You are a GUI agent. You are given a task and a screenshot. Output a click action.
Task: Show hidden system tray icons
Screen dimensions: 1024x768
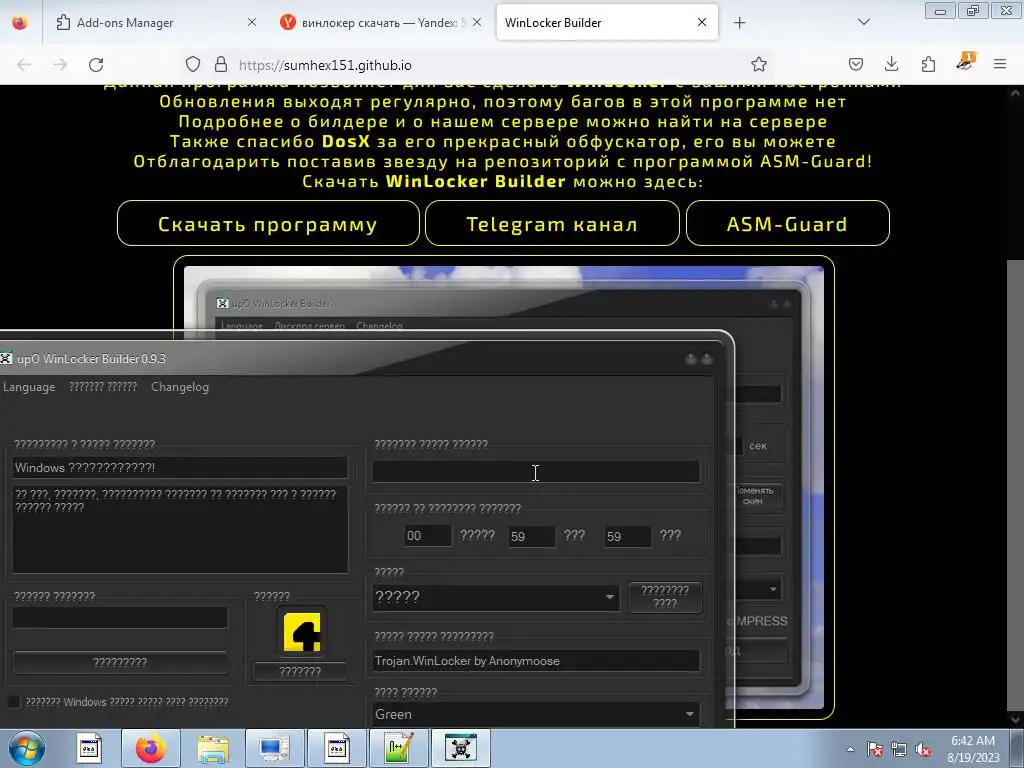click(x=850, y=749)
